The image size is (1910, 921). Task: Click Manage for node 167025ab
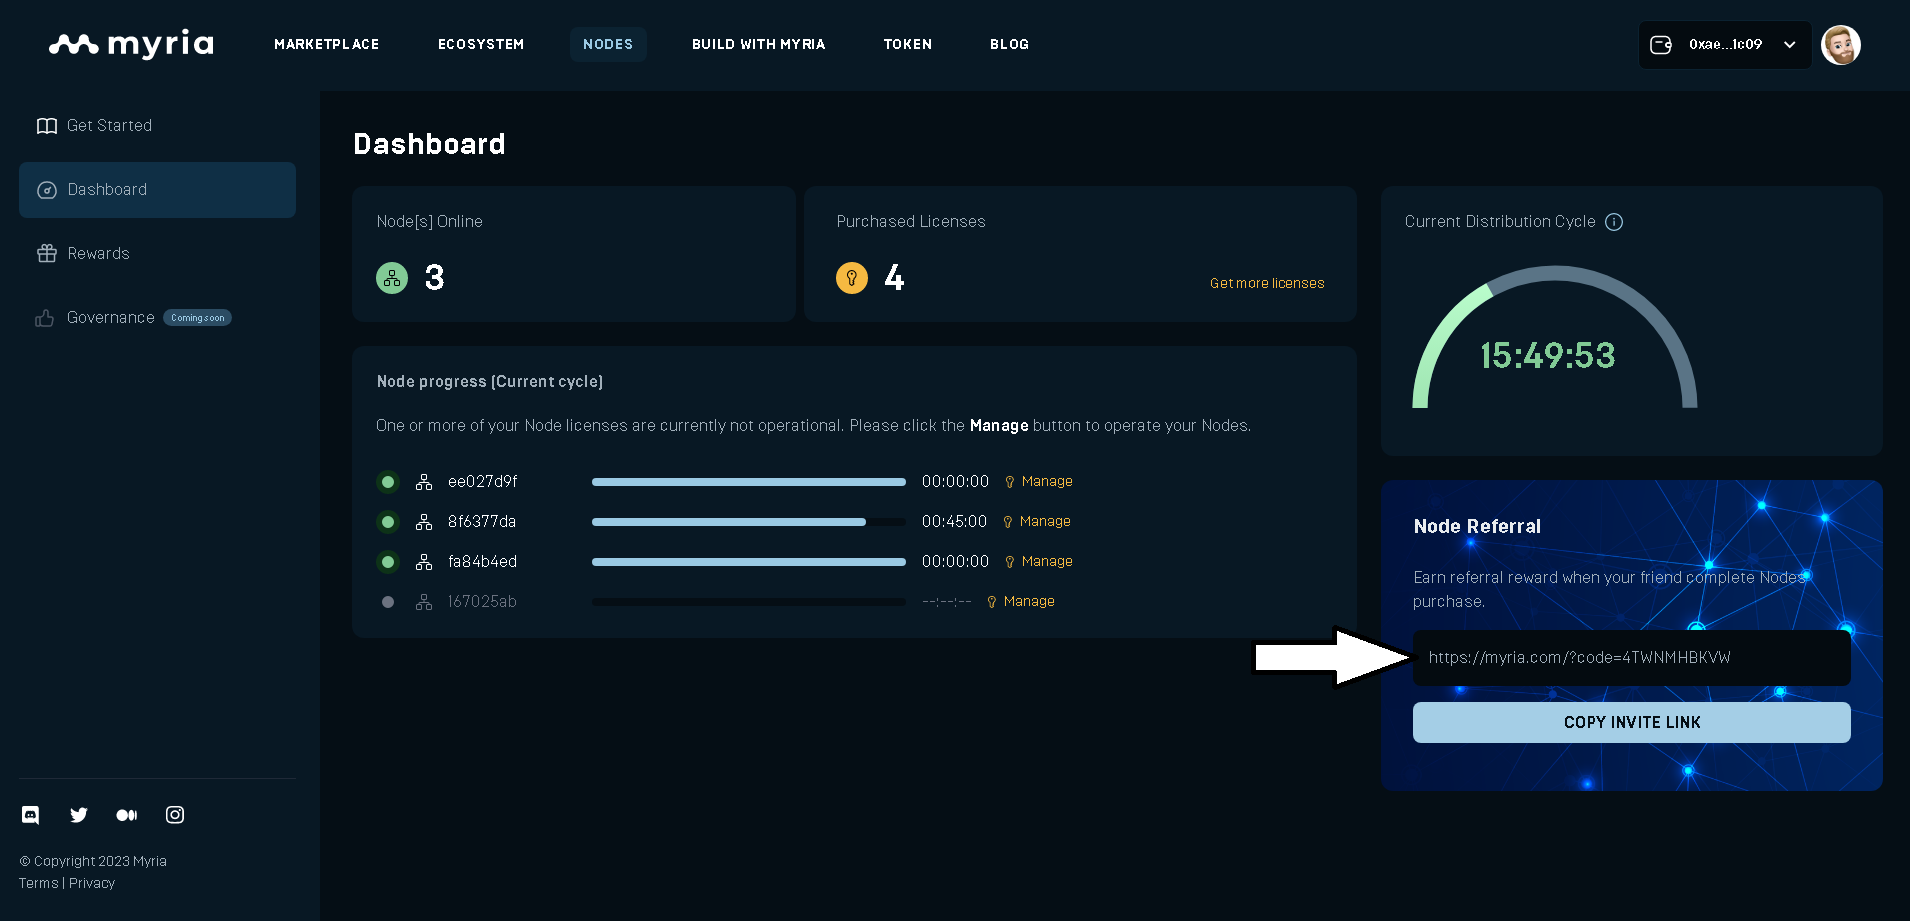1021,601
